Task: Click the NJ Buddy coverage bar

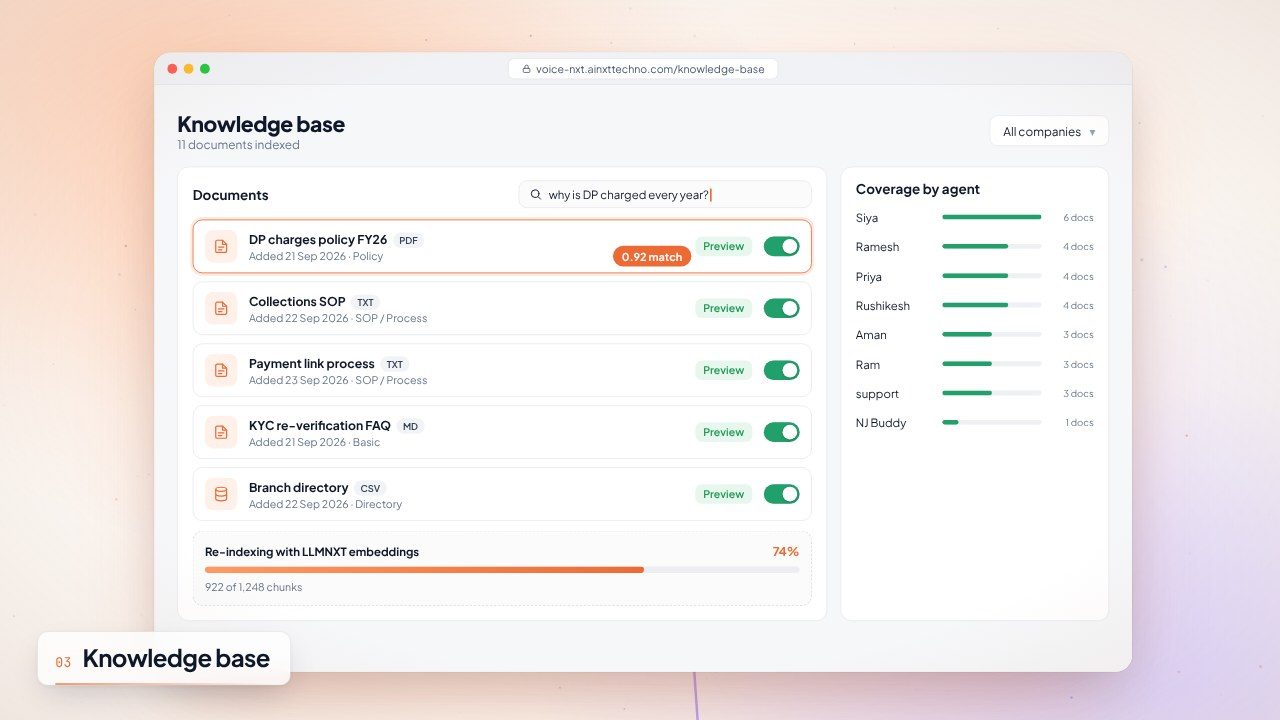Action: [991, 423]
